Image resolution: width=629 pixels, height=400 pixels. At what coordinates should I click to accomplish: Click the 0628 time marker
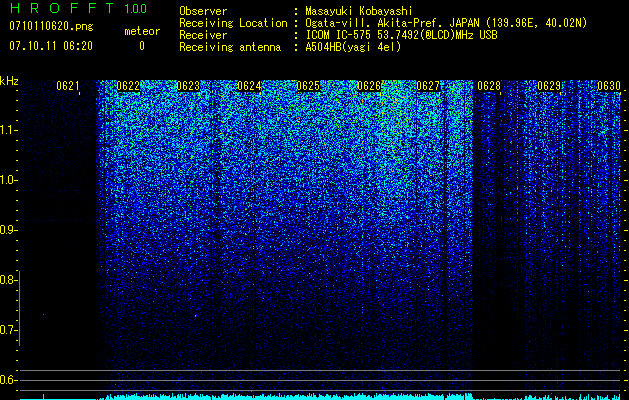(489, 86)
